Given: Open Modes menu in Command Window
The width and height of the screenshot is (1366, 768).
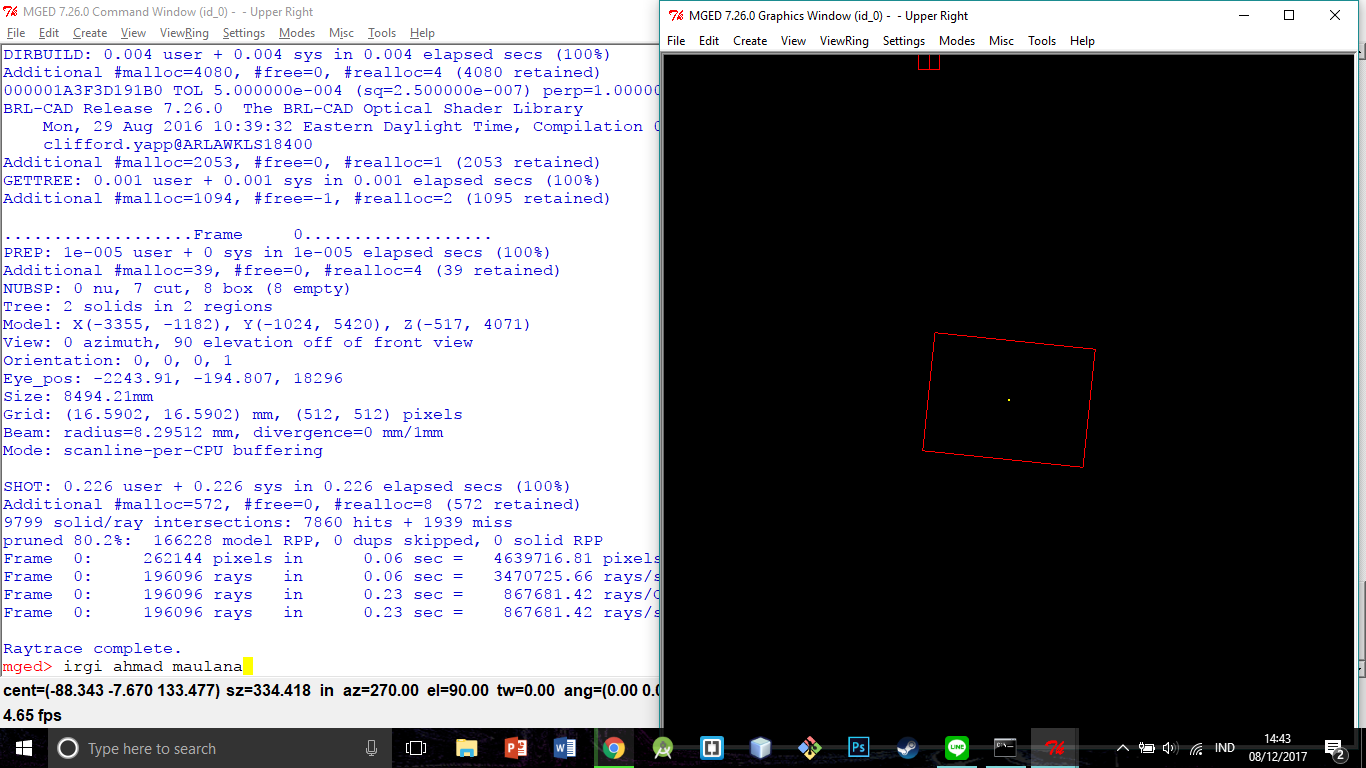Looking at the screenshot, I should point(297,33).
